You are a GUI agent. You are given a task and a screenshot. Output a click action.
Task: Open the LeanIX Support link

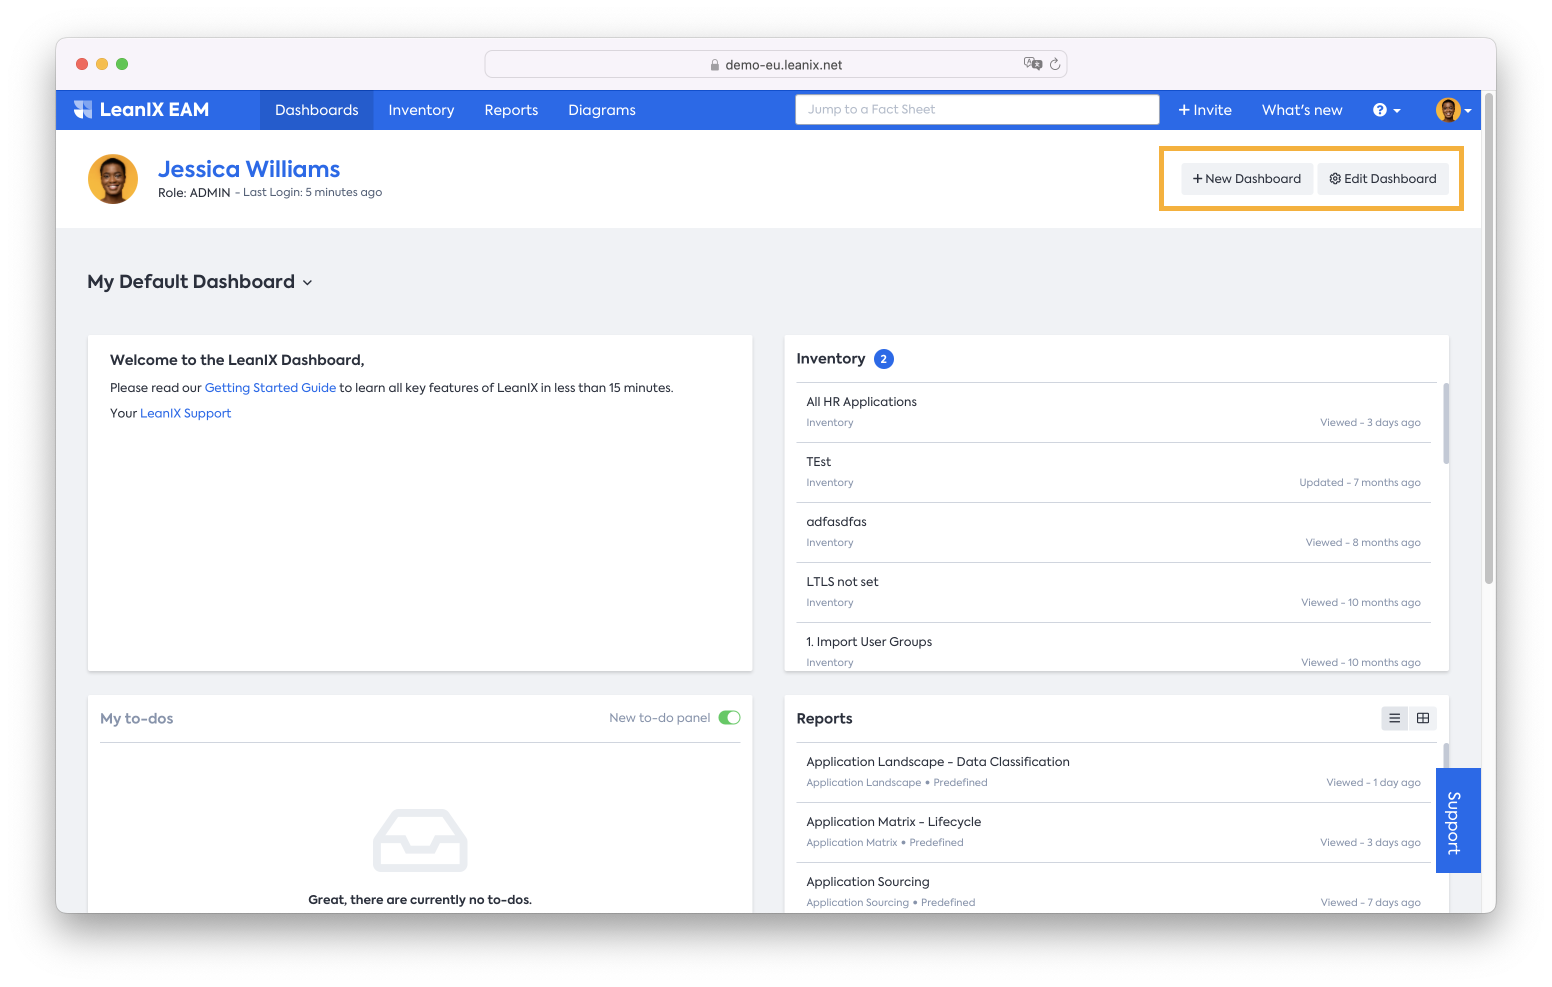185,413
